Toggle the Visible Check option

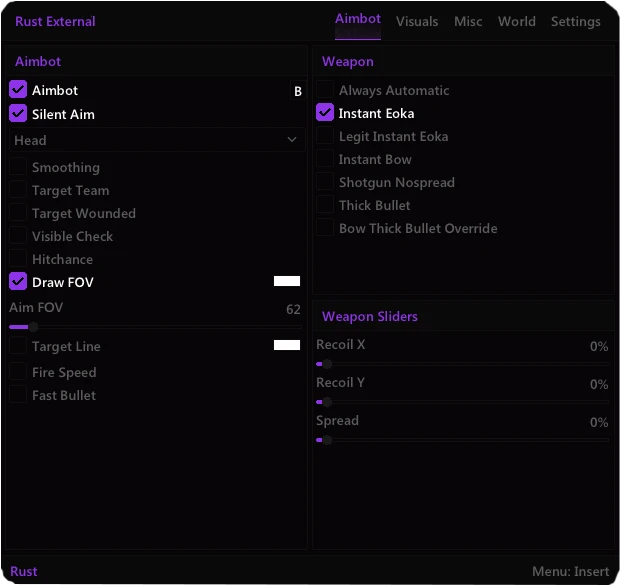[18, 235]
